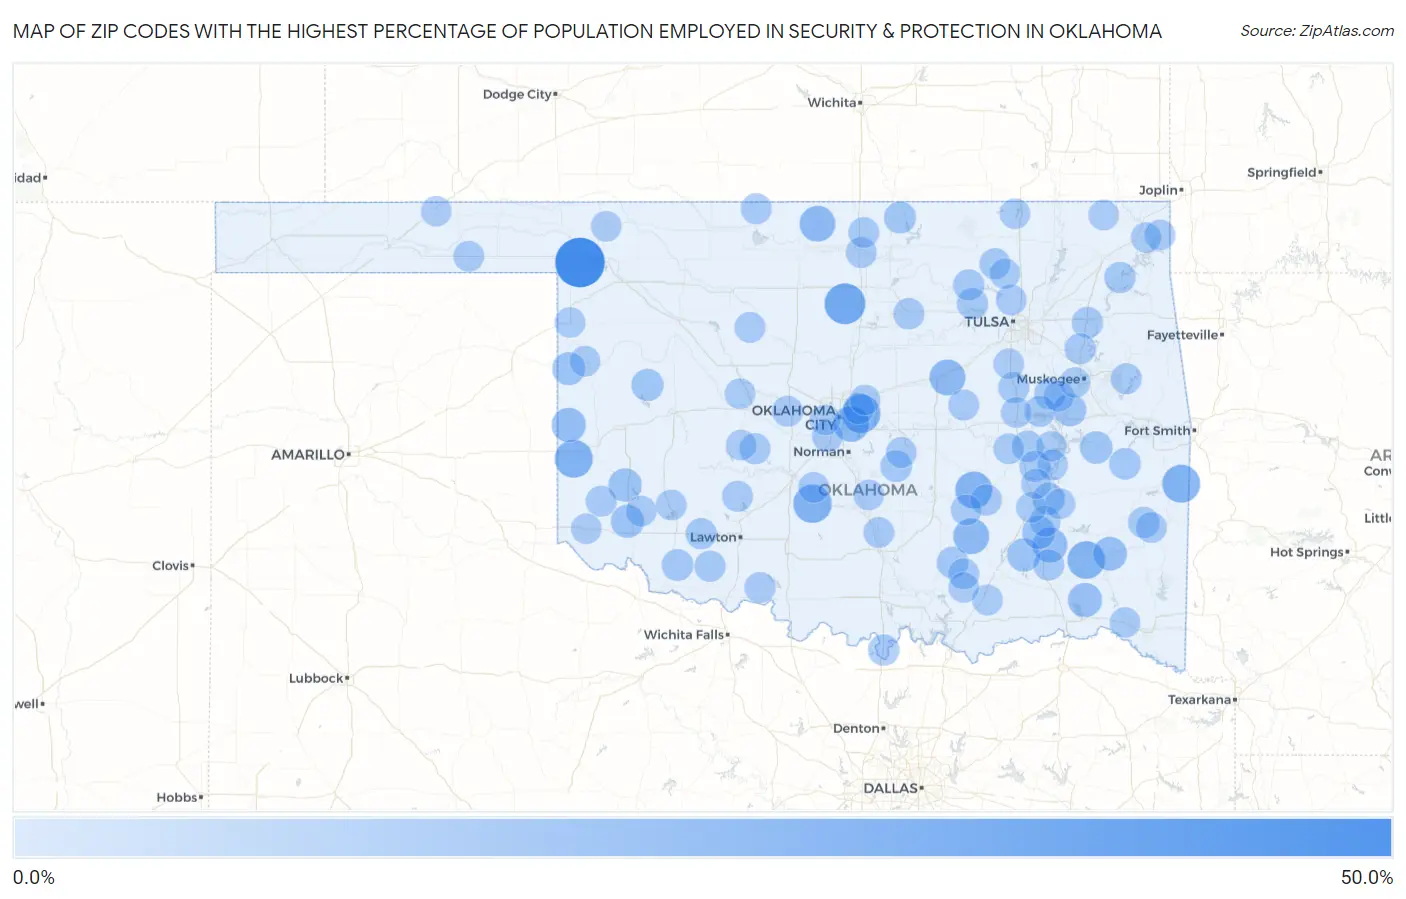
Task: Click the Lawton city label
Action: click(x=715, y=537)
